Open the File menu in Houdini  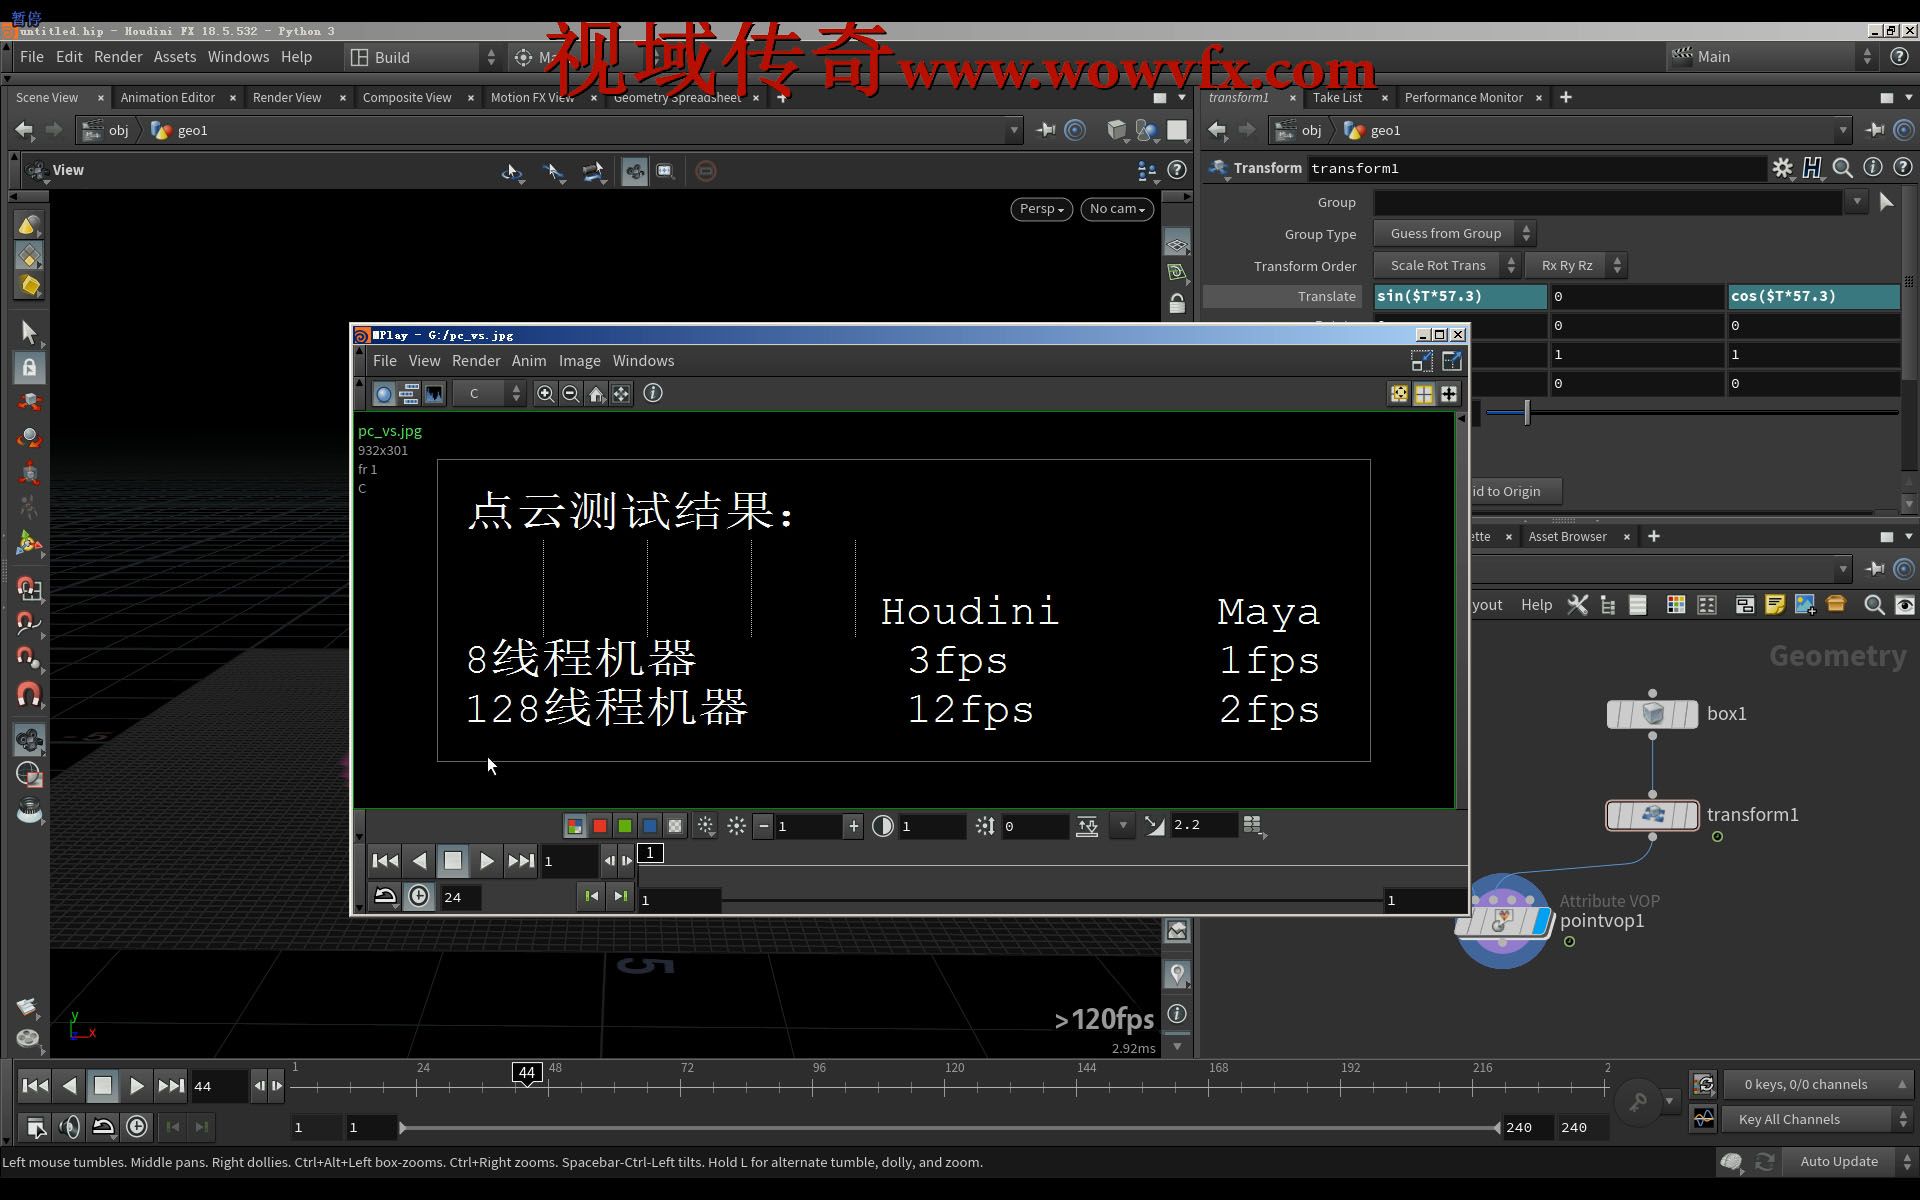pos(32,57)
